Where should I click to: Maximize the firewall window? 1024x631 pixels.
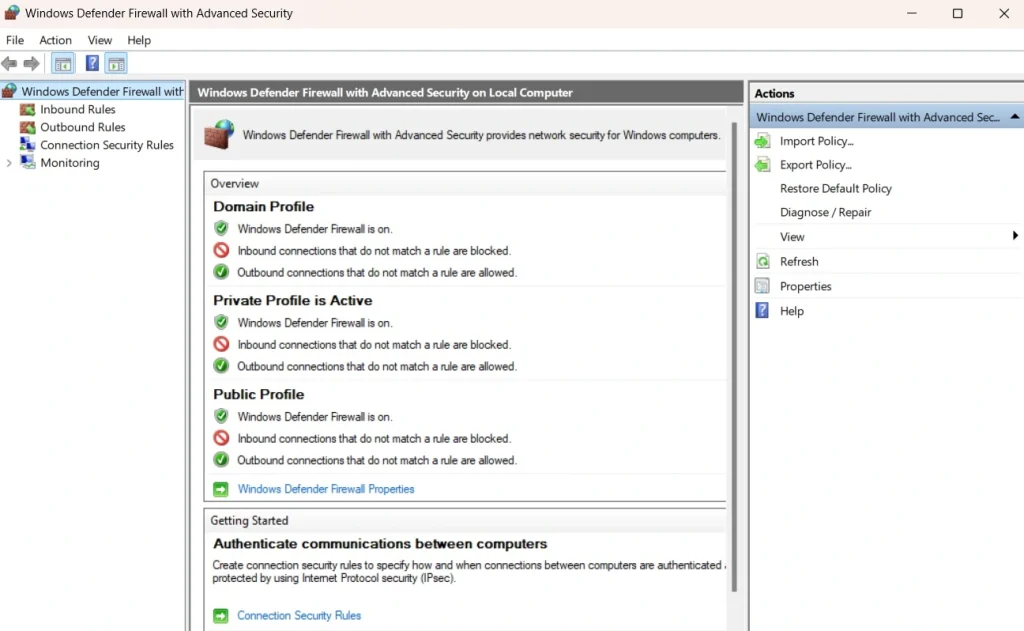pos(957,13)
